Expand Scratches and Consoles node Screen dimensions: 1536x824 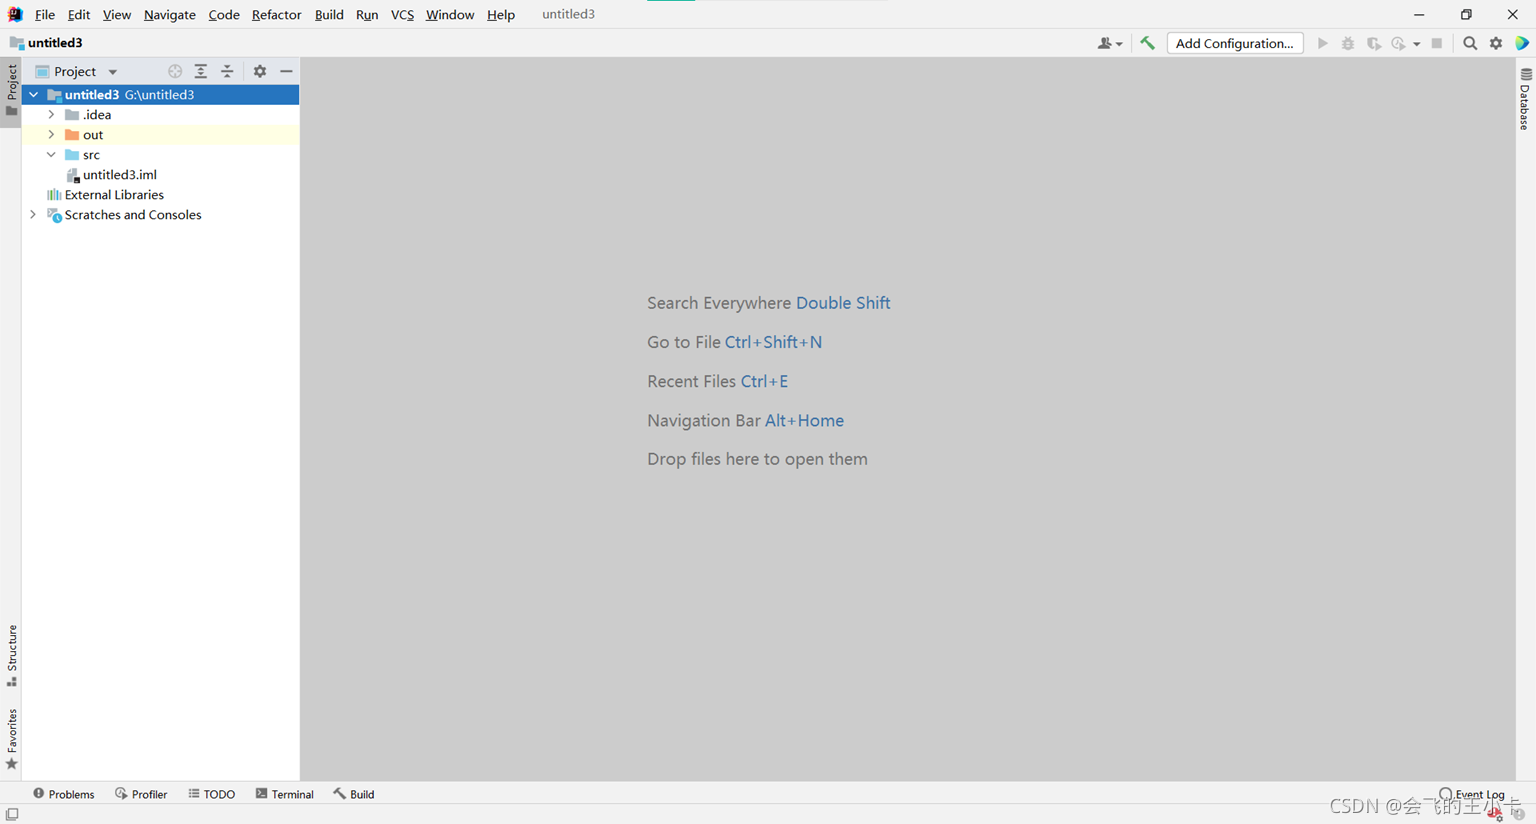point(34,215)
